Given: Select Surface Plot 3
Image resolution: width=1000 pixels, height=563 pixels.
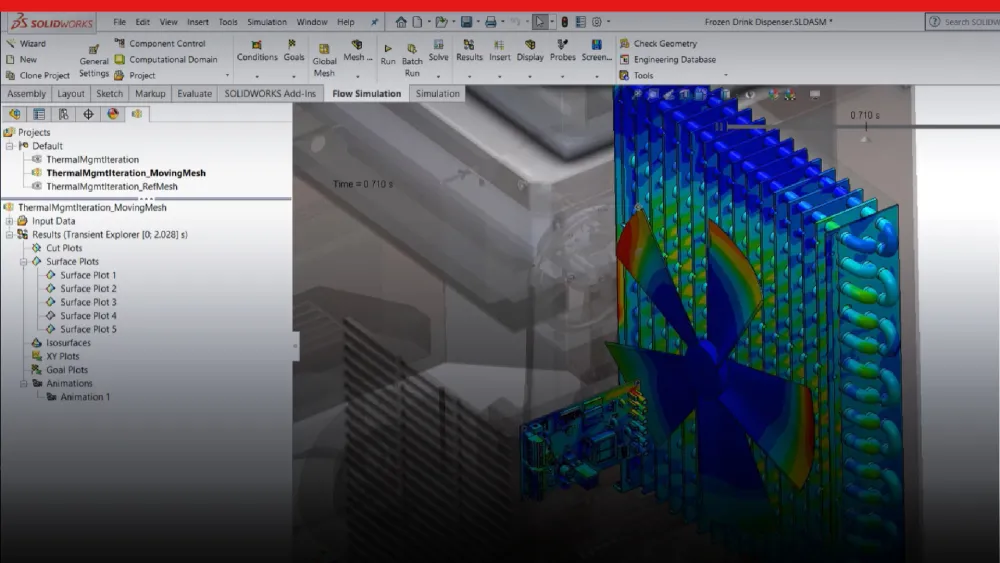Looking at the screenshot, I should click(x=88, y=302).
